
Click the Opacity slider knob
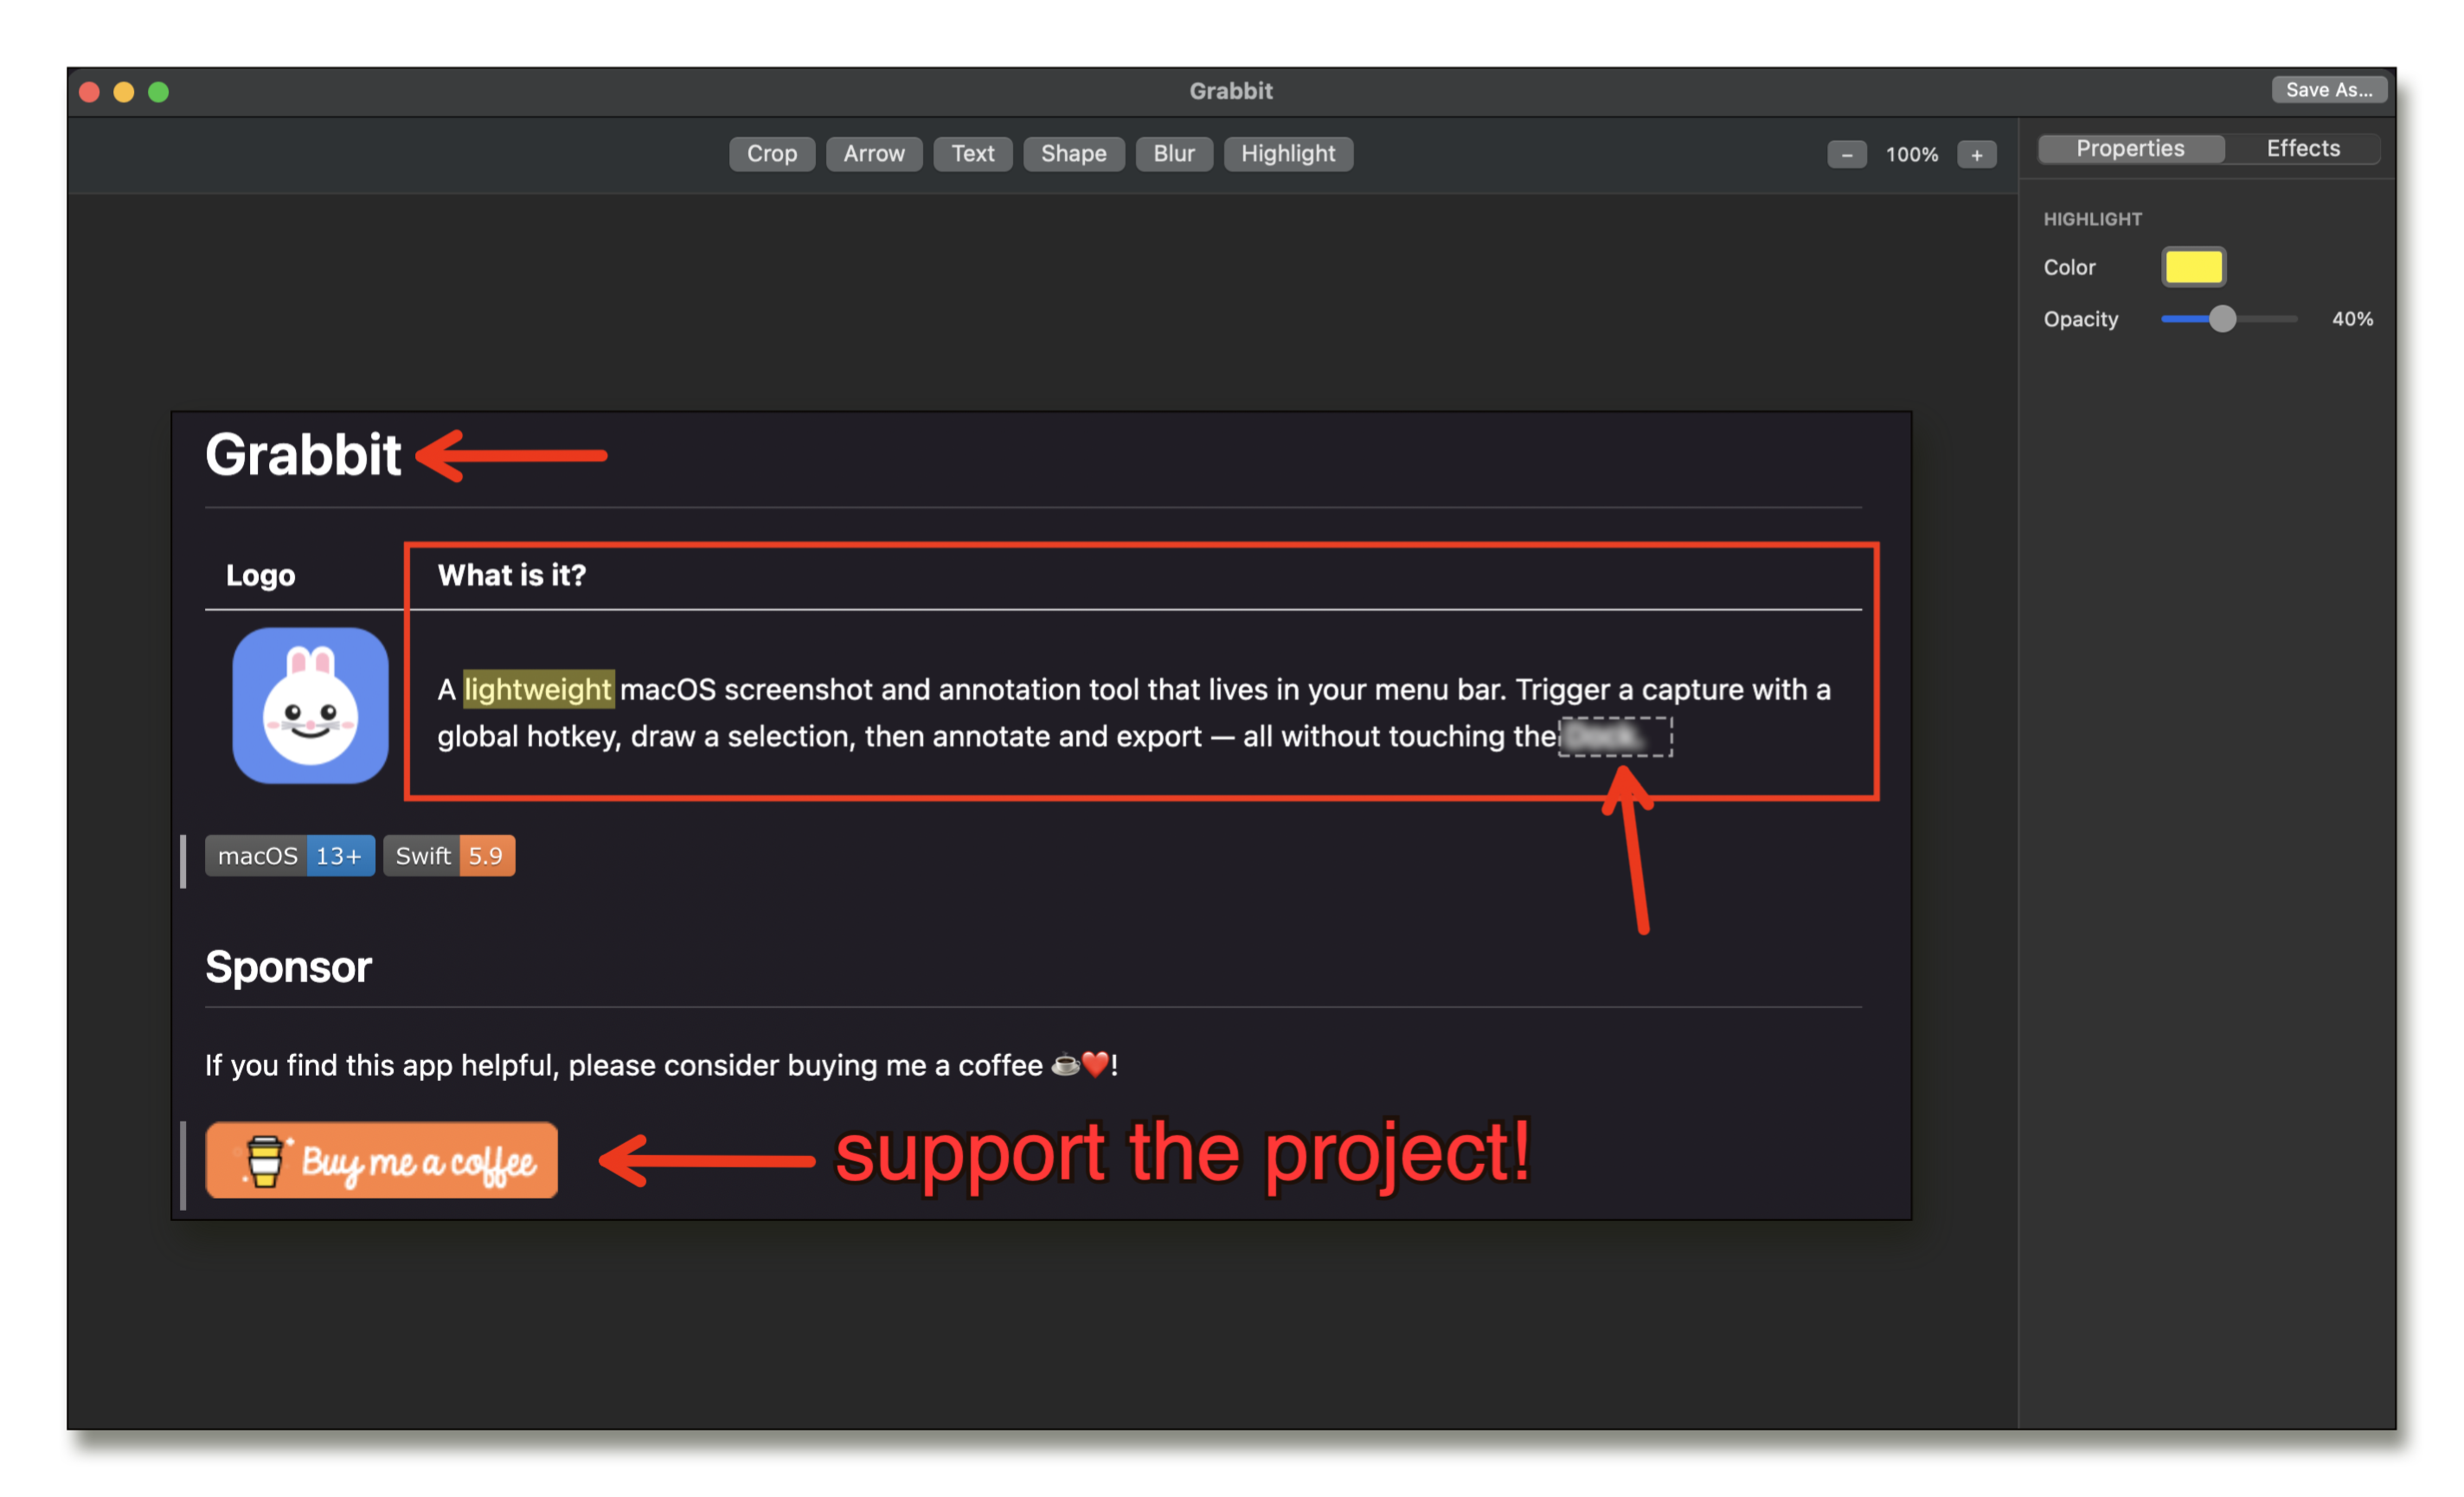pyautogui.click(x=2221, y=319)
